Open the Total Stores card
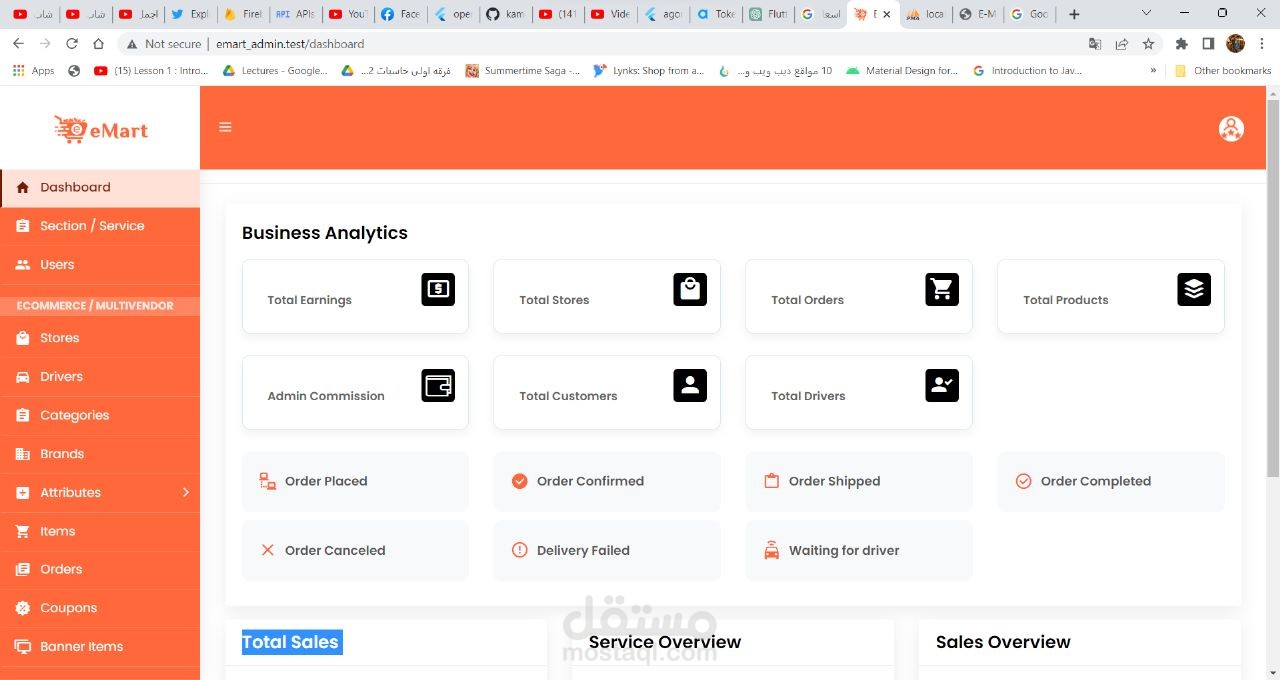1280x680 pixels. 607,297
